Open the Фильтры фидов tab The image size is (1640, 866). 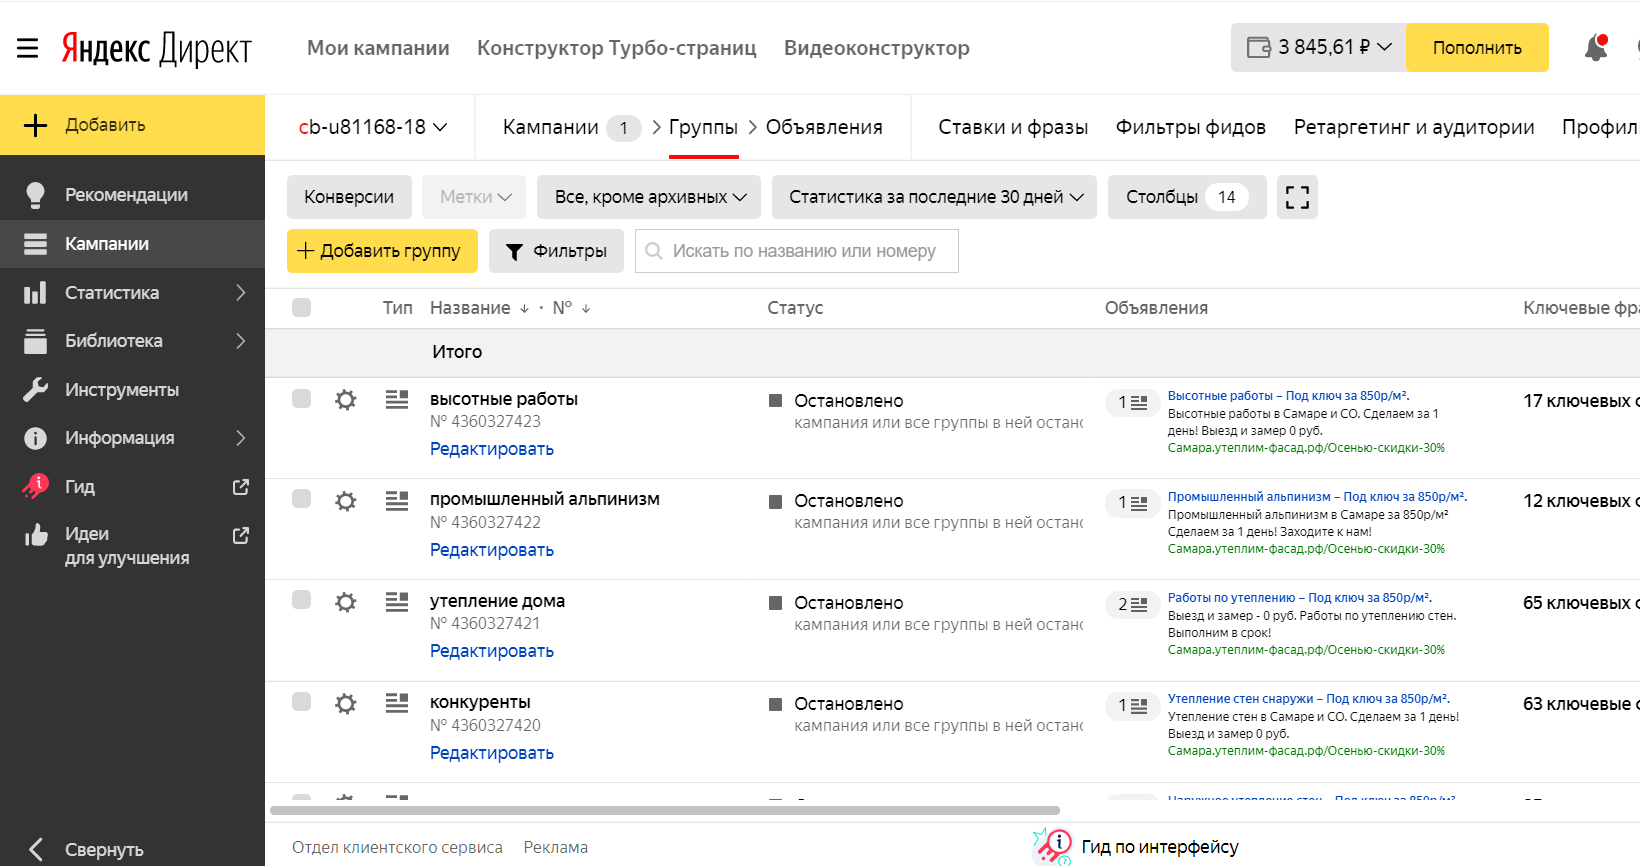pos(1191,127)
